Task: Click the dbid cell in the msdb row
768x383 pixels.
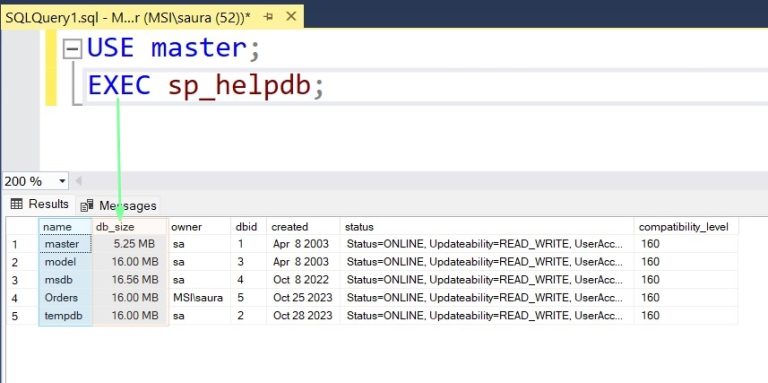Action: pyautogui.click(x=249, y=280)
